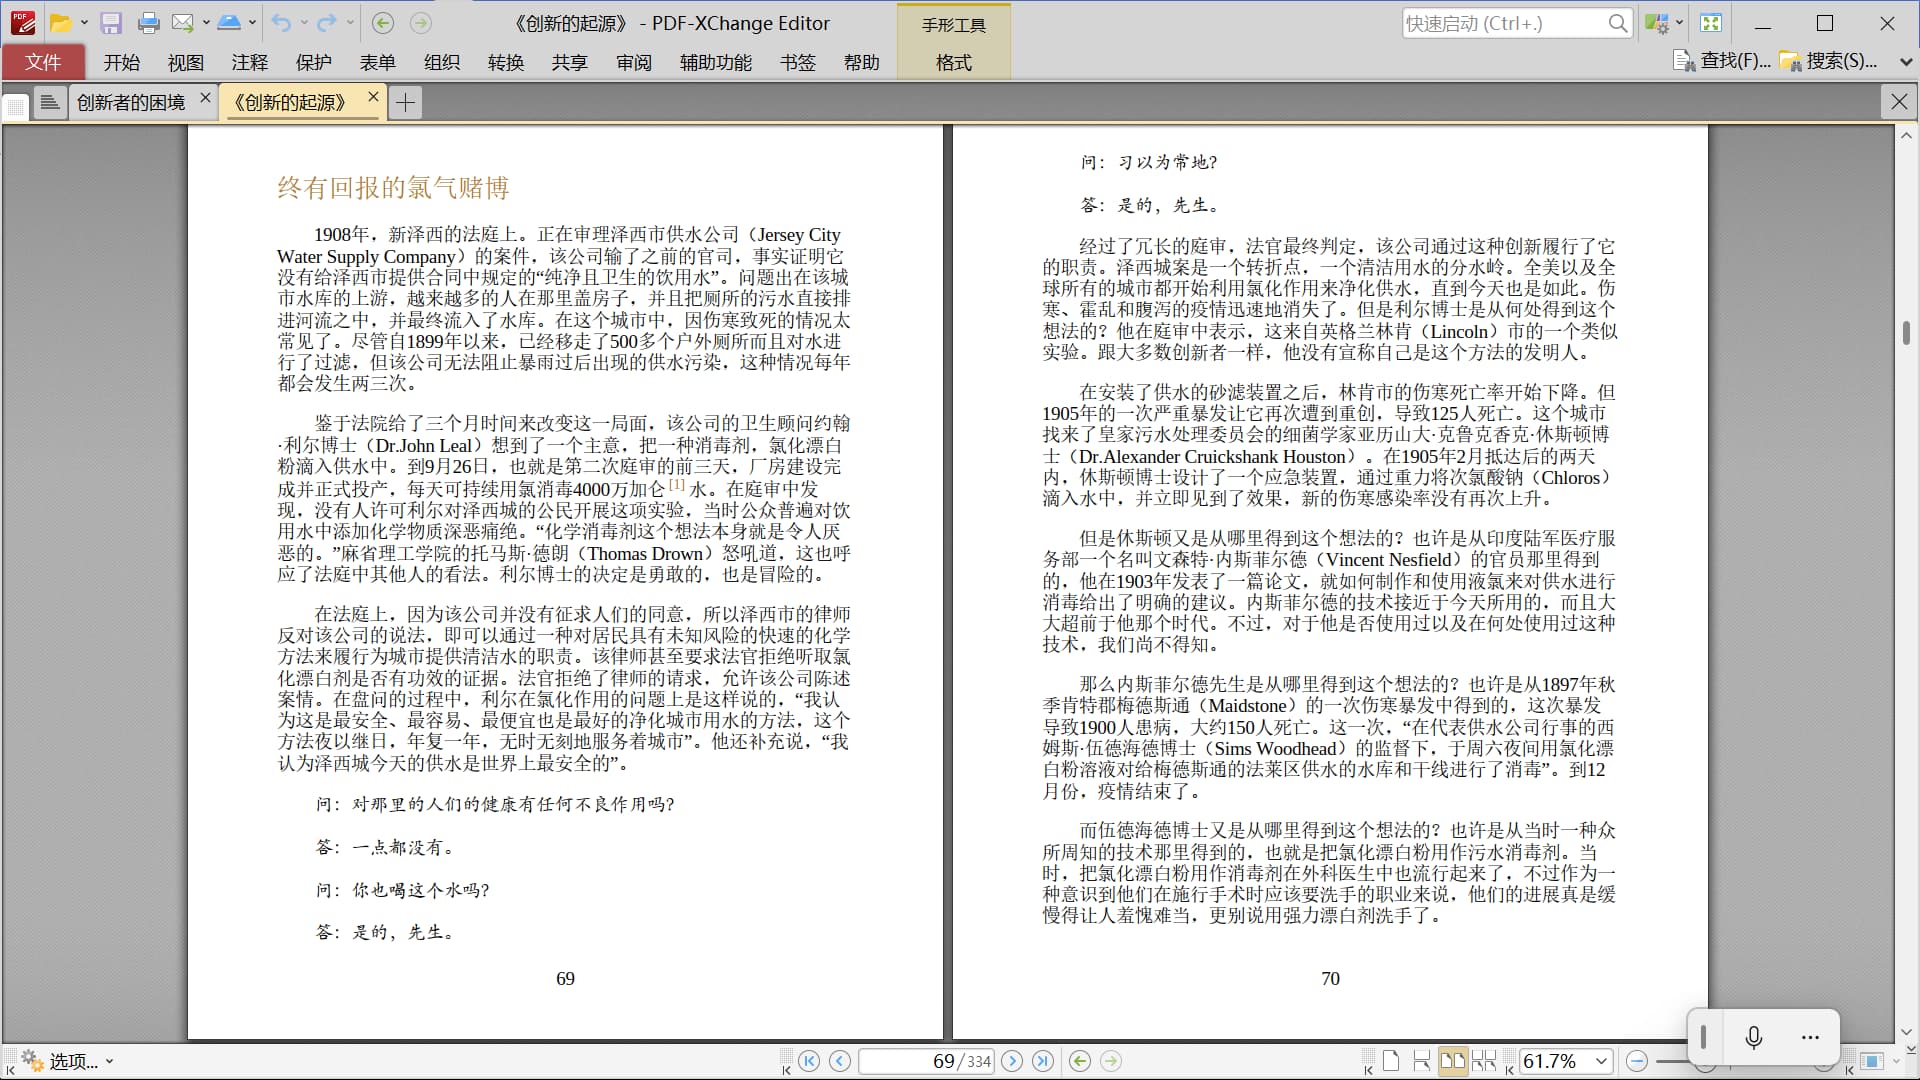Expand the Open folder dropdown arrow
Screen dimensions: 1920x1080
(84, 23)
